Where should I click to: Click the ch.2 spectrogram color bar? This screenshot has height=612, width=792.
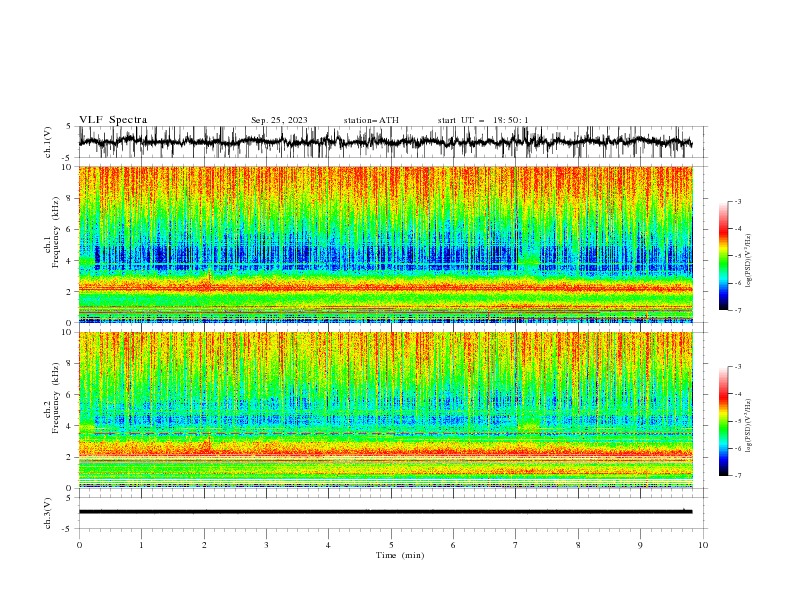click(724, 421)
